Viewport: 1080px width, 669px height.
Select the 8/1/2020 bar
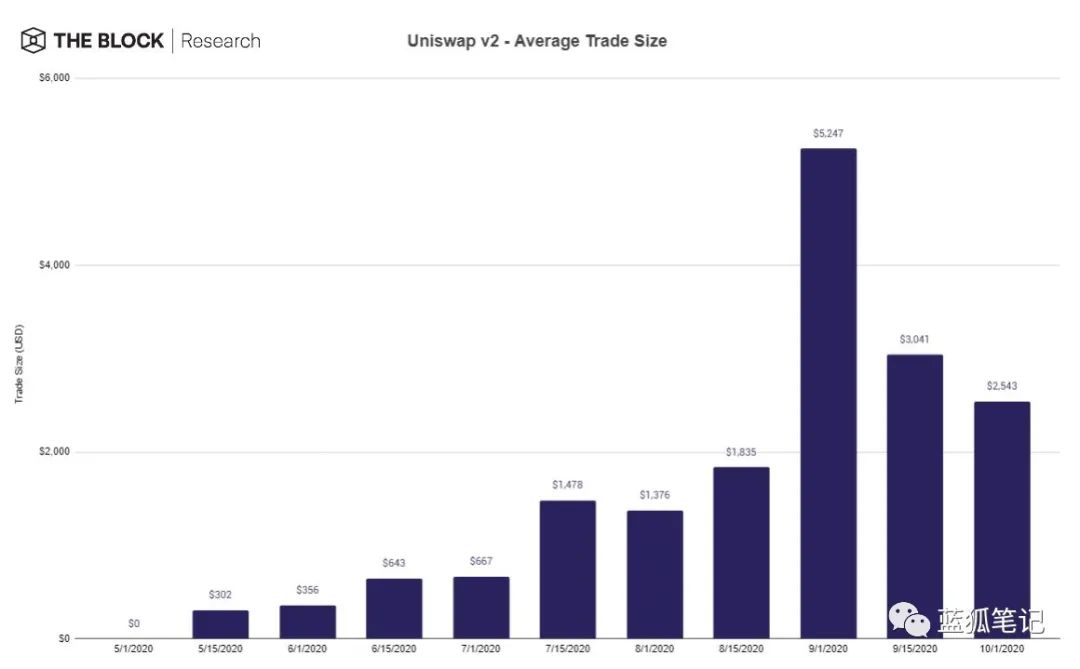(654, 574)
